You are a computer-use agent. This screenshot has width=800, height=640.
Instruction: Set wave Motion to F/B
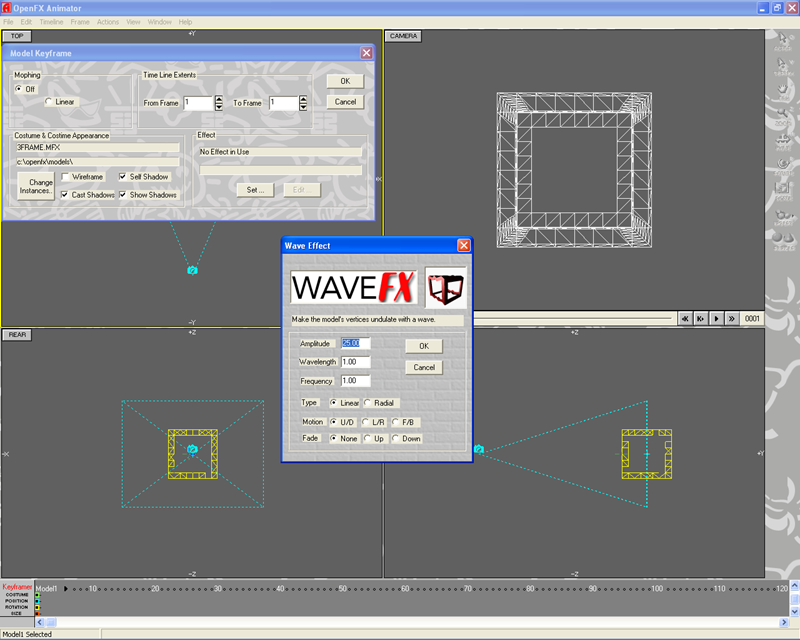[x=395, y=422]
